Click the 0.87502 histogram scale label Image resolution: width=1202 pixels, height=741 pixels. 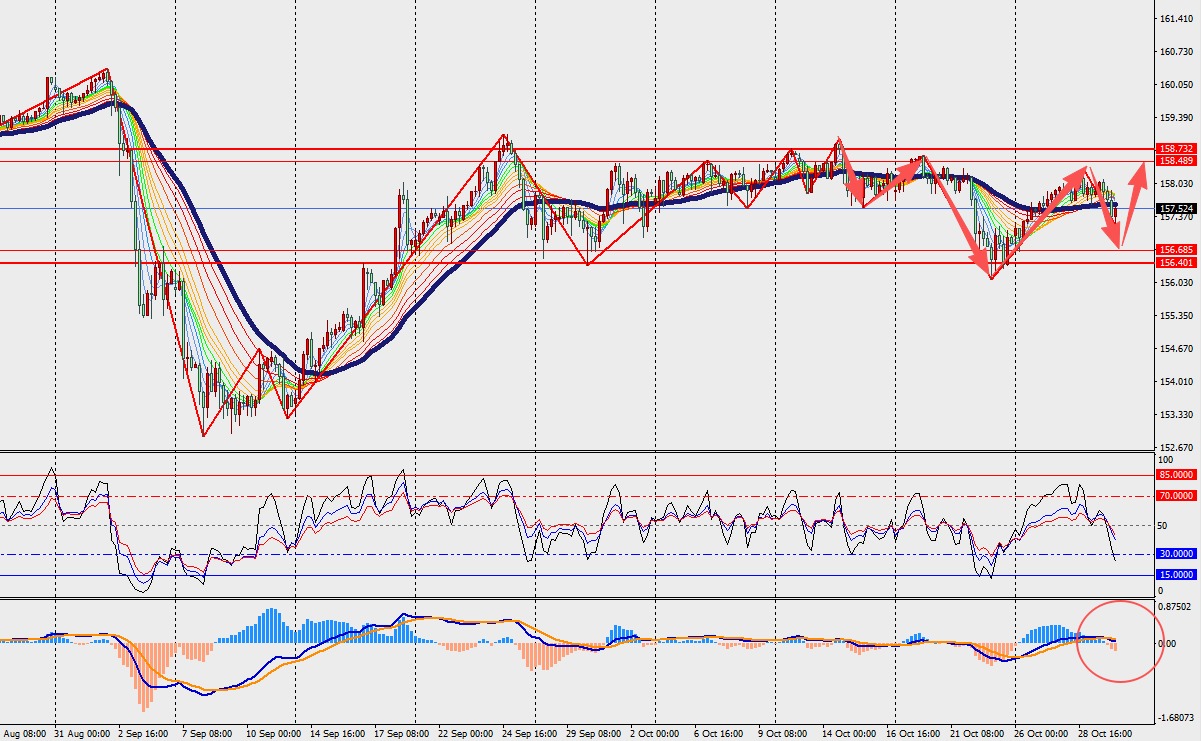pos(1175,607)
